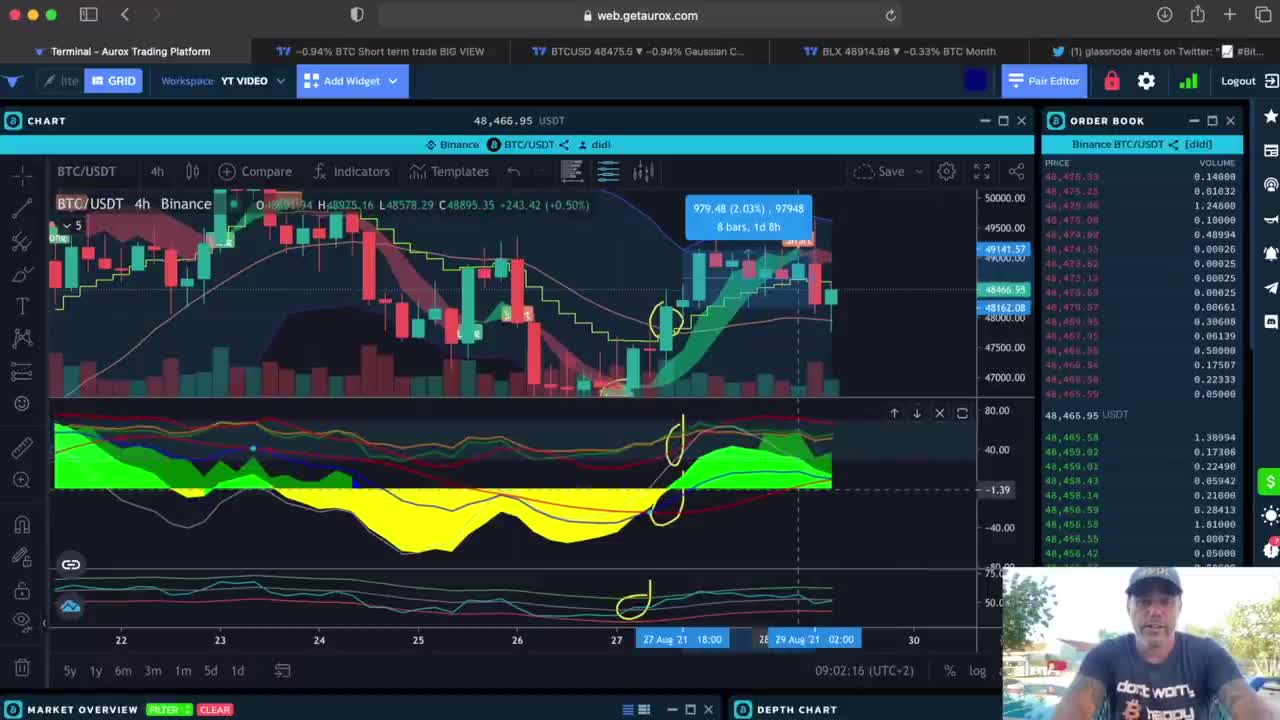Collapse the indicator legend showing 5
Screen dimensions: 1280x720
71,225
